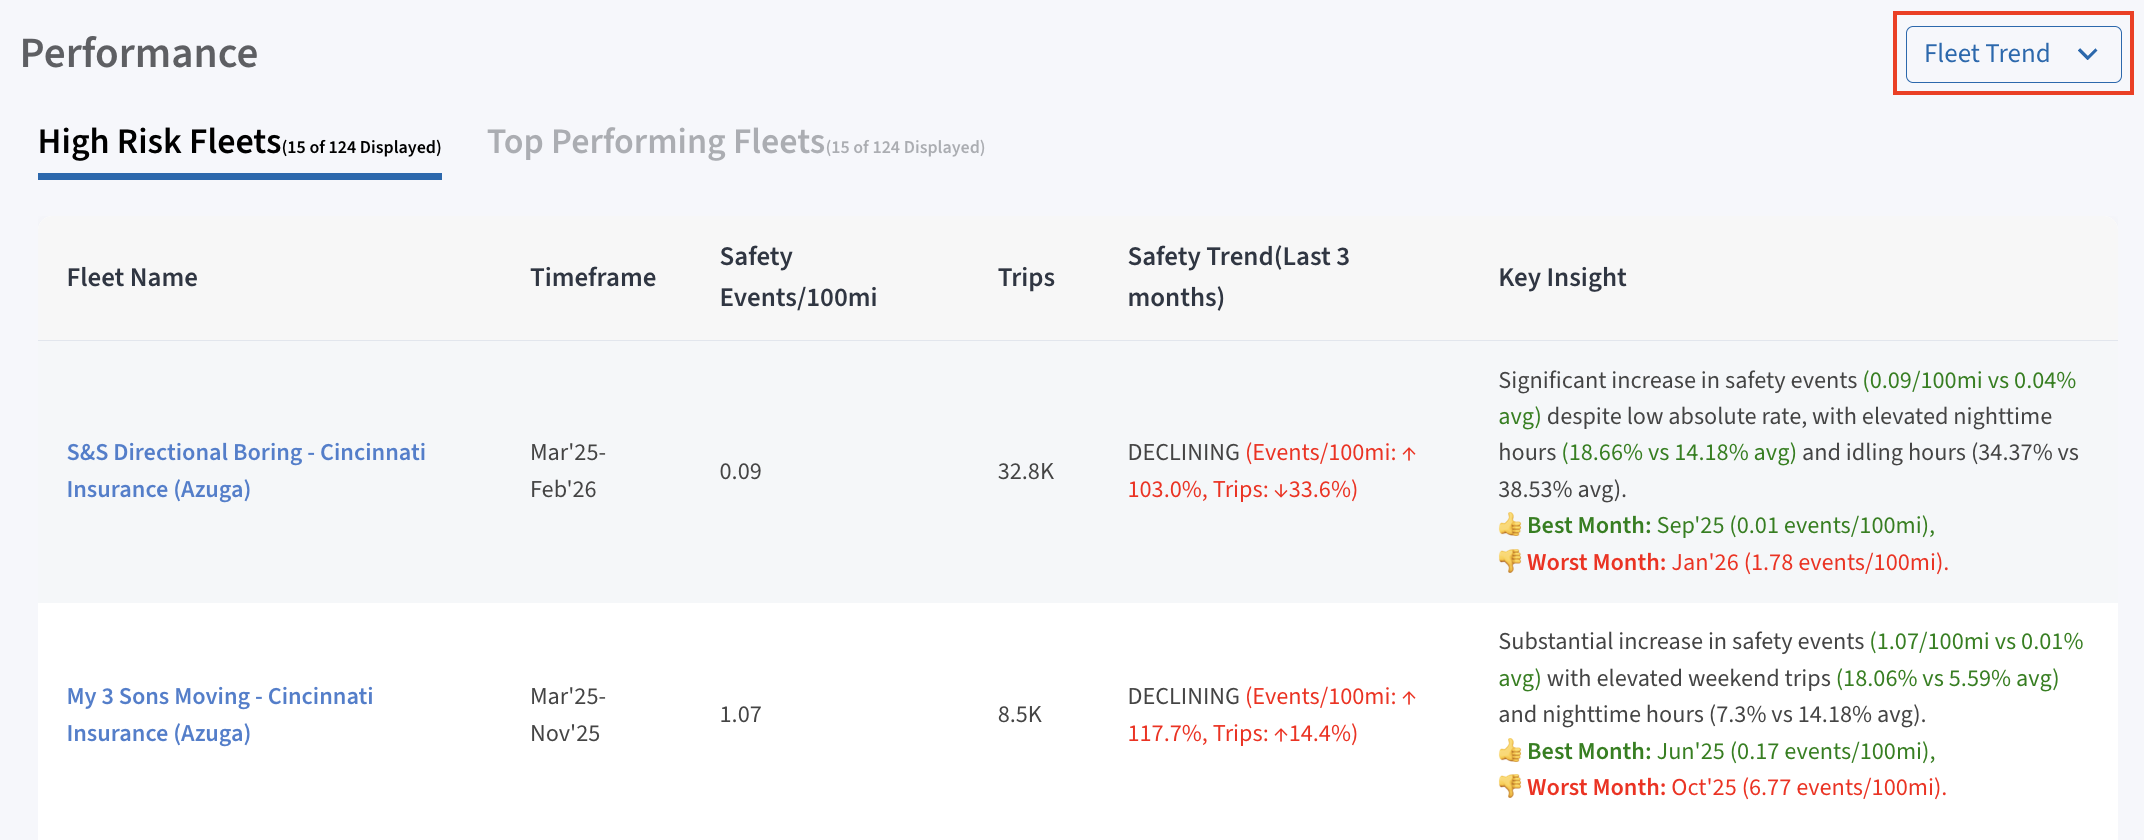Click the down arrow before 33.6% trips

coord(1280,490)
